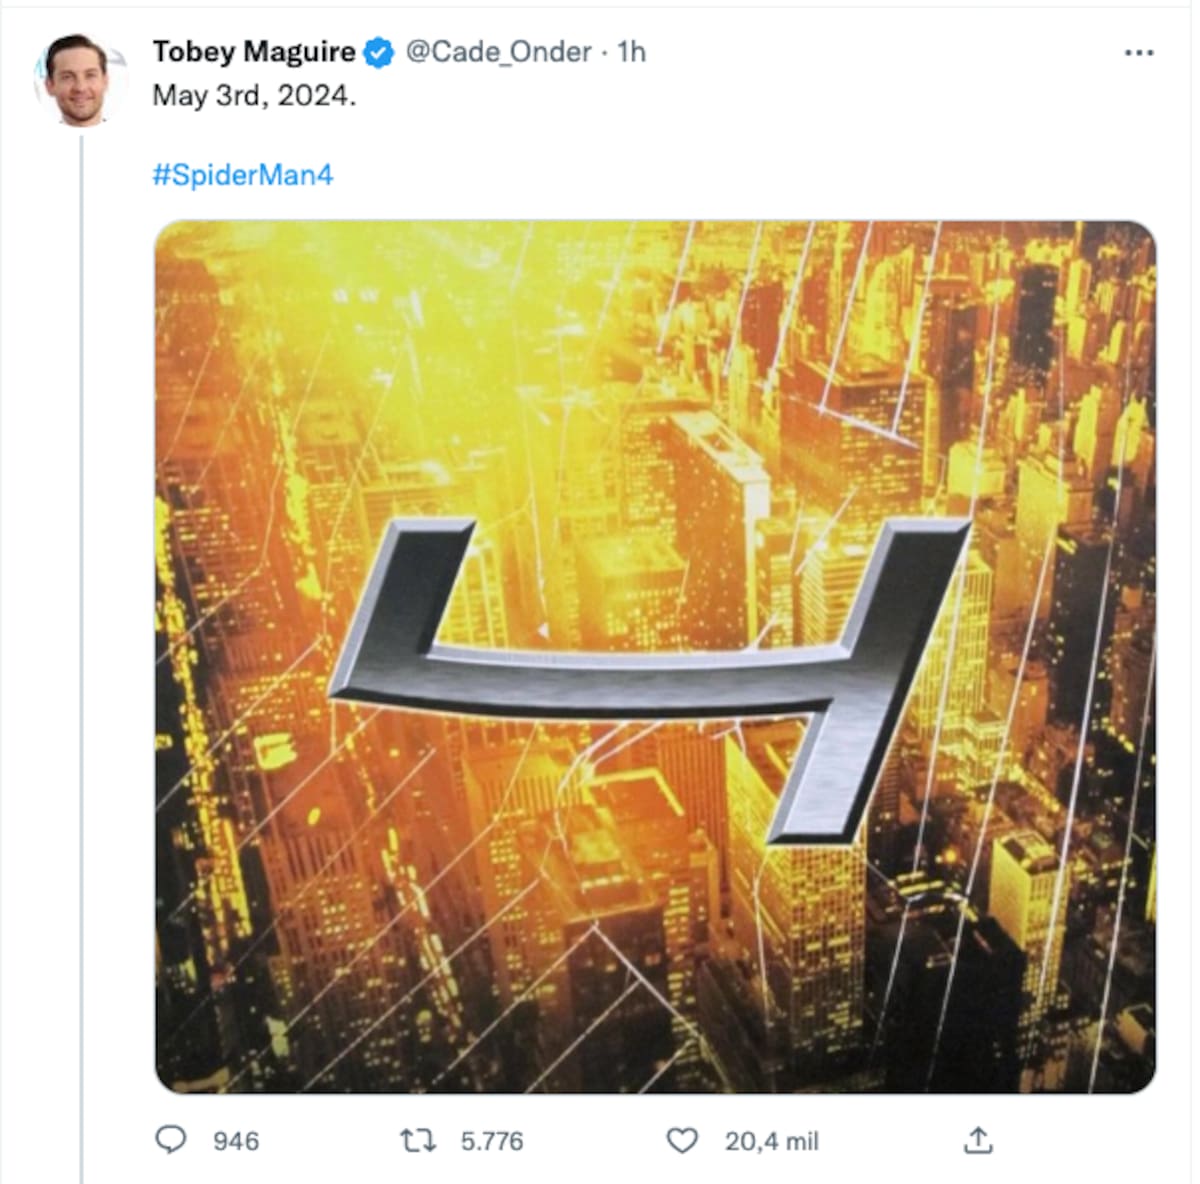Click the vertical thread line below the avatar

(x=82, y=600)
